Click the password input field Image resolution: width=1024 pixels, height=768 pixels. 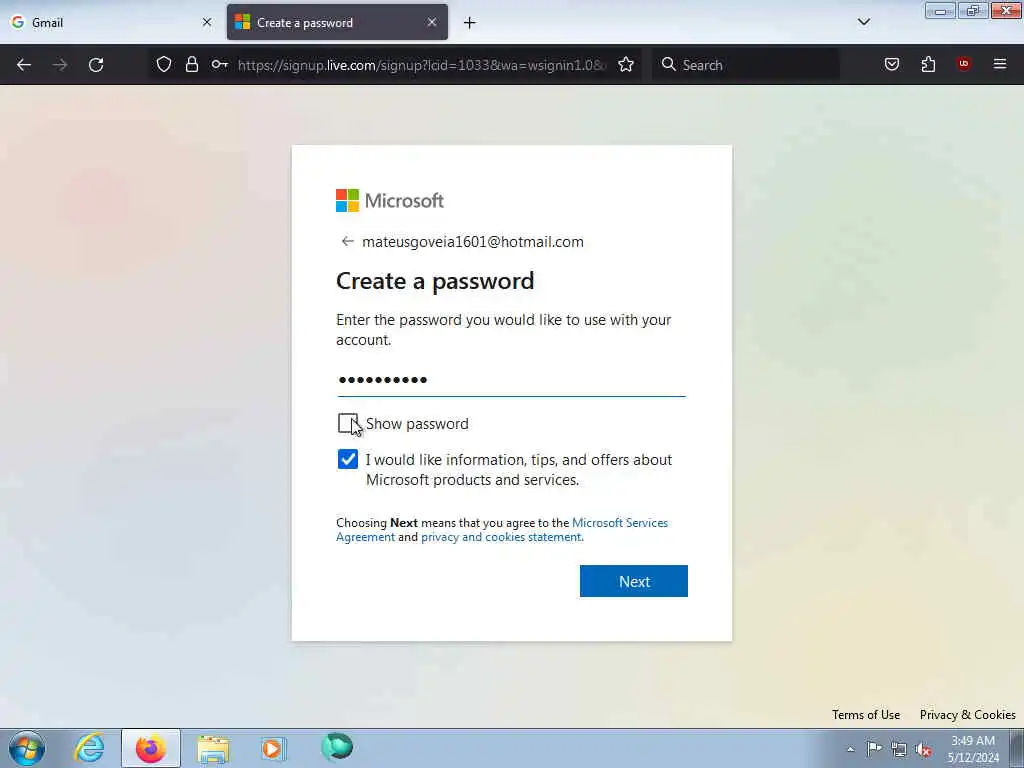click(511, 380)
